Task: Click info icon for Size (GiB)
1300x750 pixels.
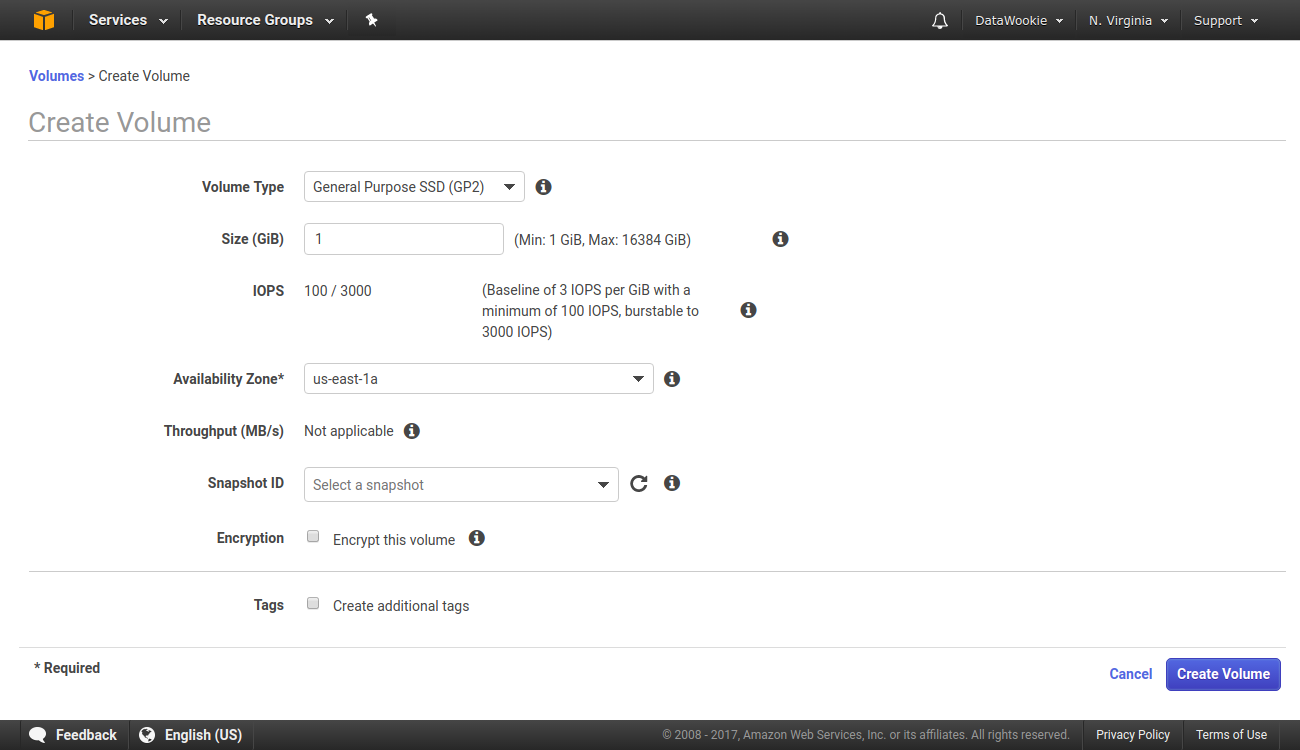Action: (x=781, y=239)
